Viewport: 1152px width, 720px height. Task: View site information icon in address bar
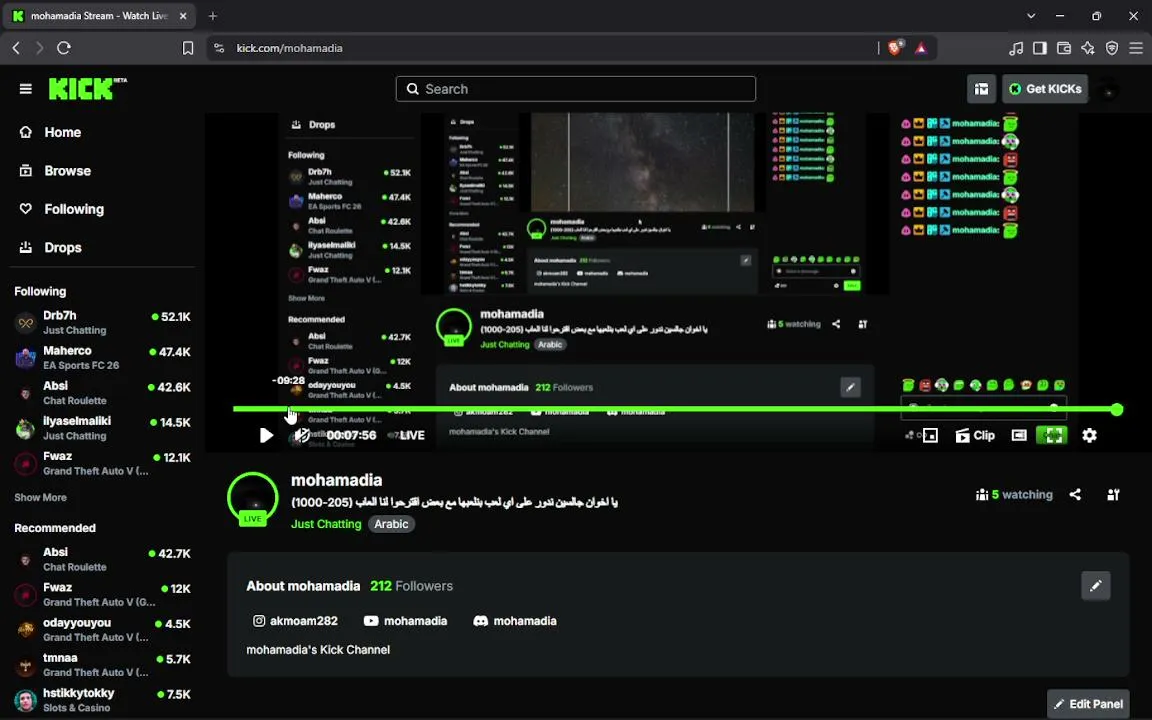(x=219, y=48)
